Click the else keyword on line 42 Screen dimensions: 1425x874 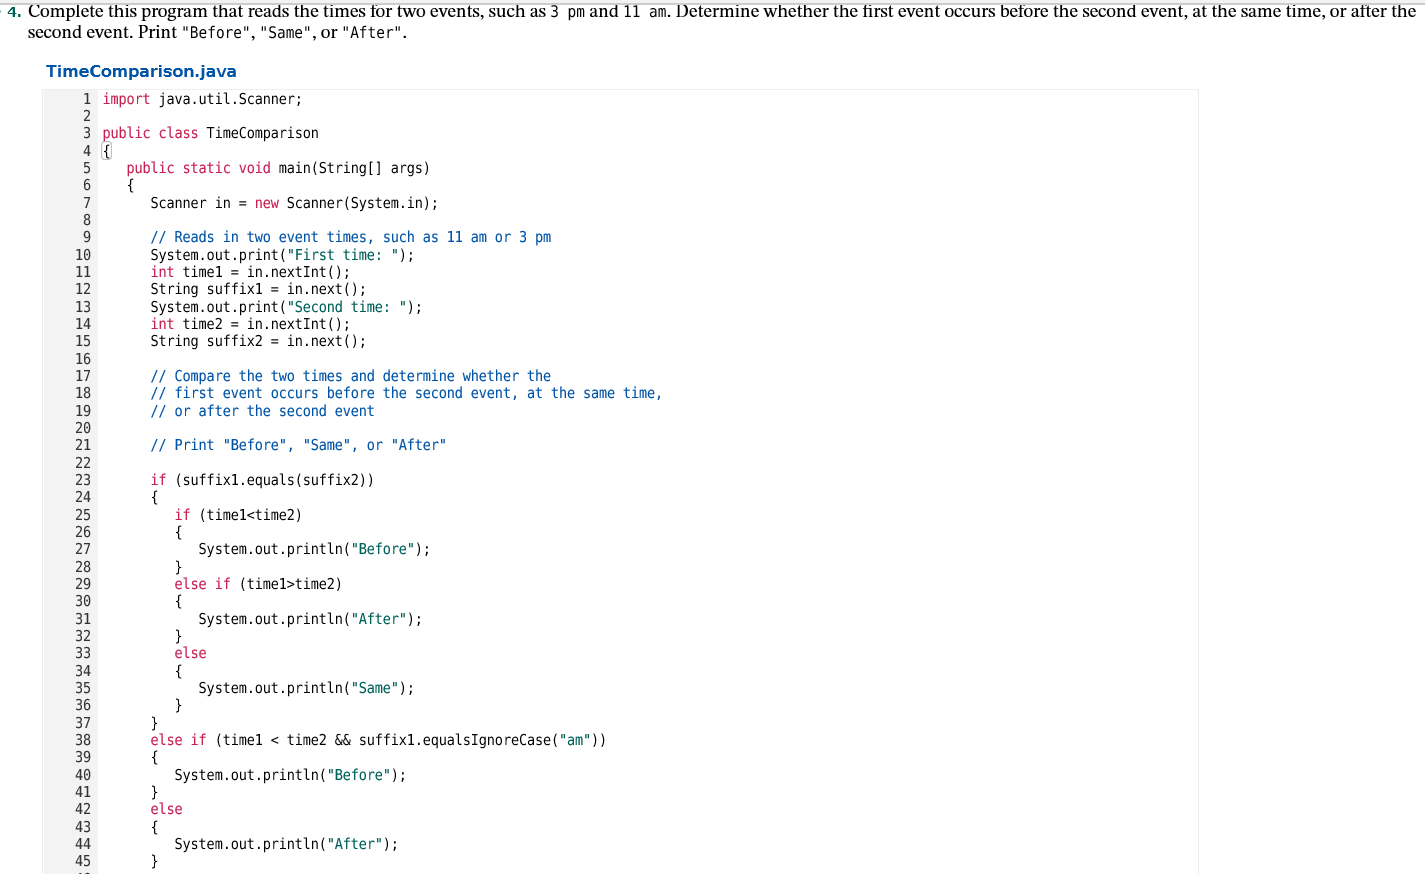[x=166, y=809]
